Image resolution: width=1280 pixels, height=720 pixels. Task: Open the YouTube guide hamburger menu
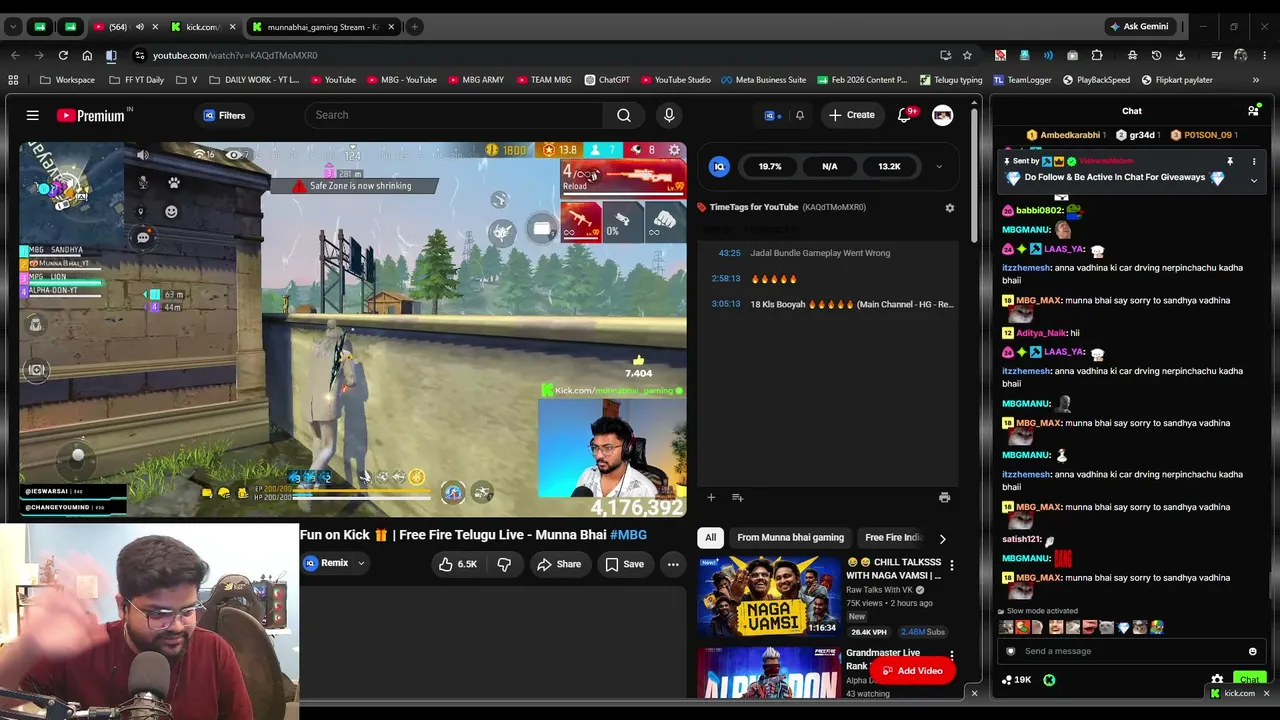click(33, 115)
